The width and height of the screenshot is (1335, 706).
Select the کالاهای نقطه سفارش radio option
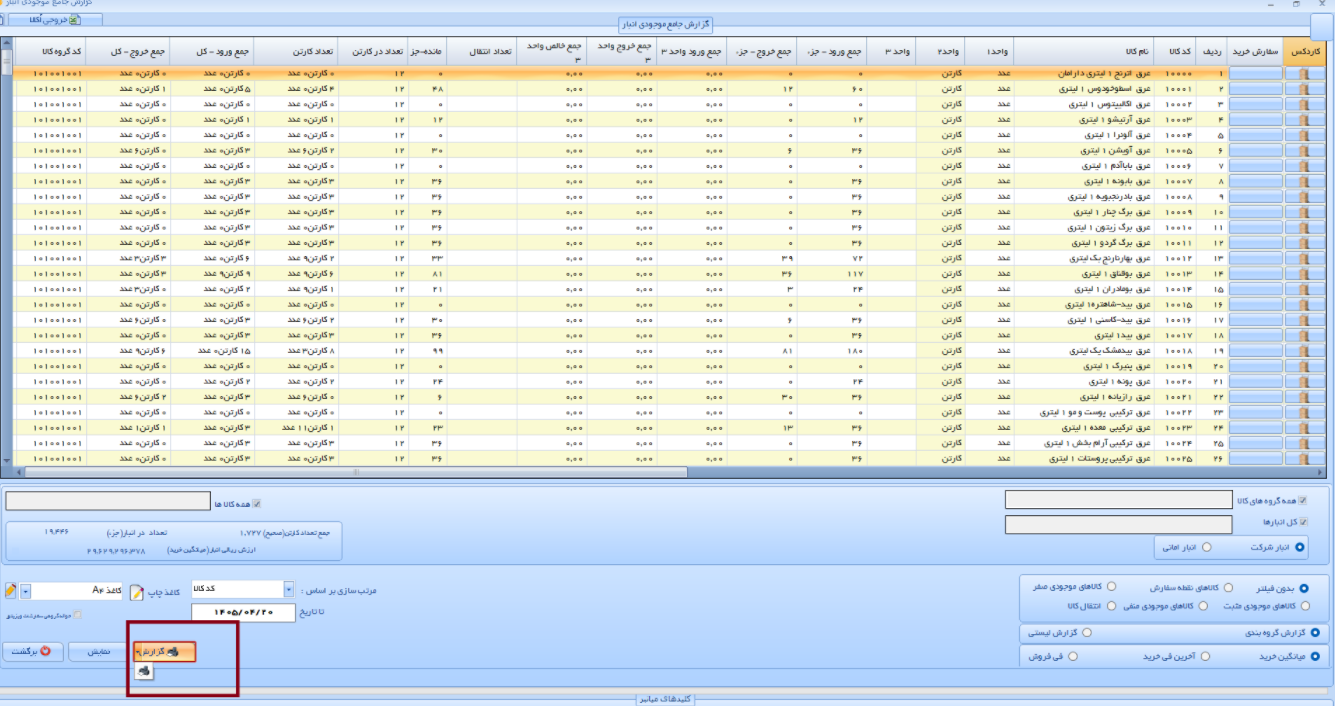point(1229,588)
